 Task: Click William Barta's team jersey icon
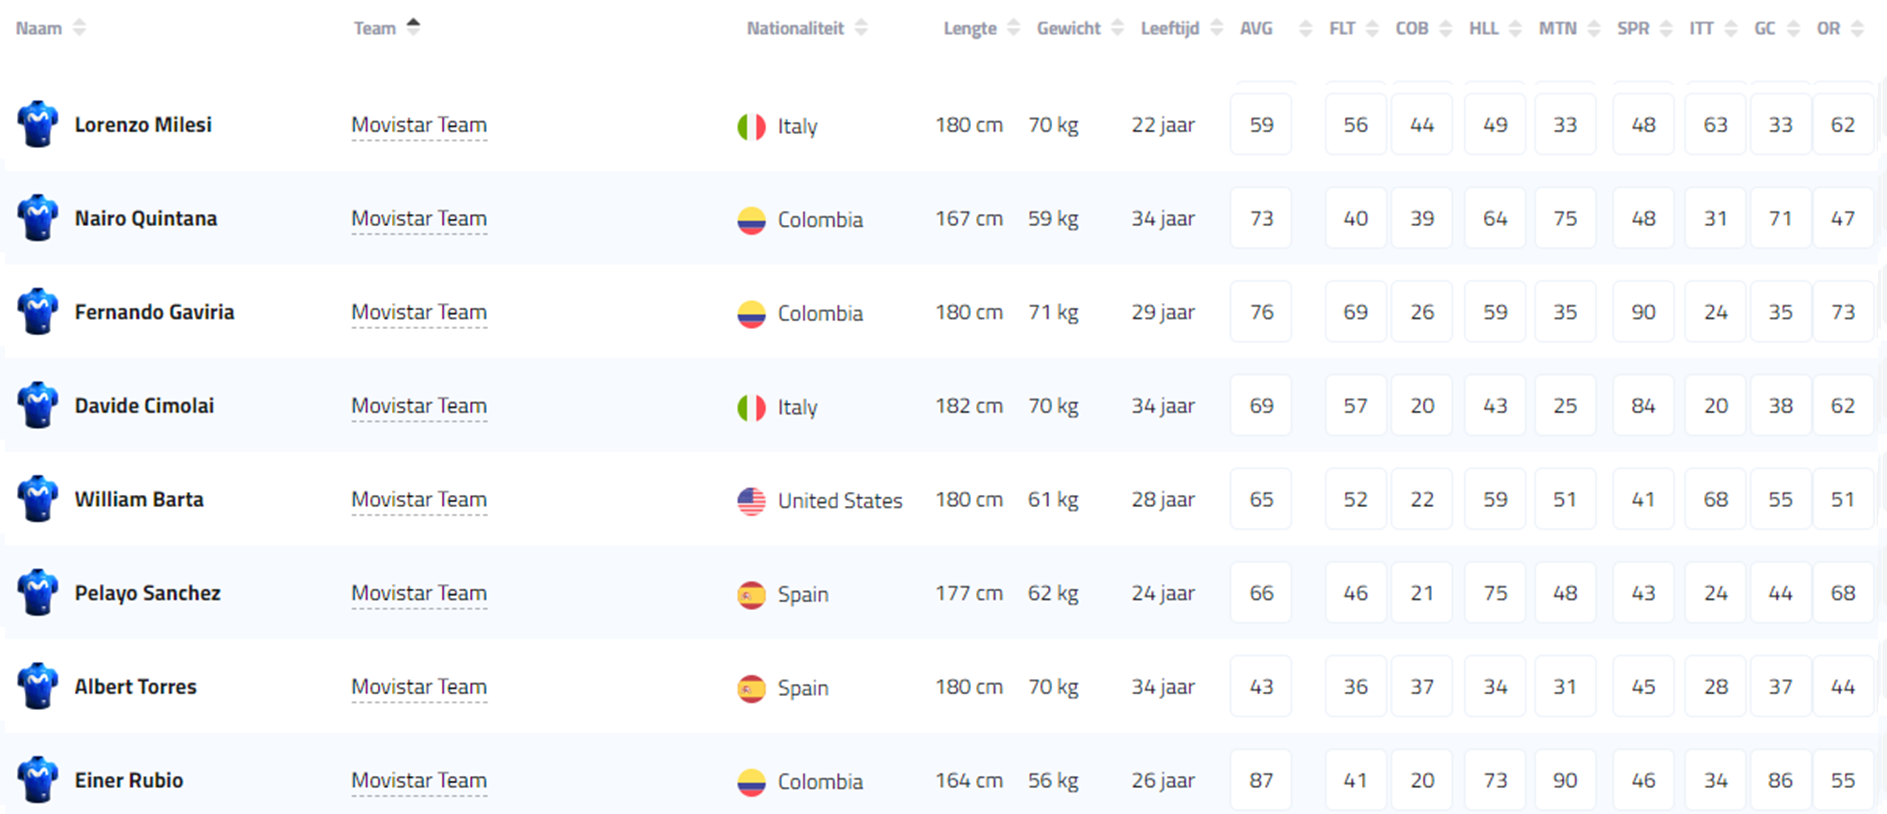pos(38,499)
